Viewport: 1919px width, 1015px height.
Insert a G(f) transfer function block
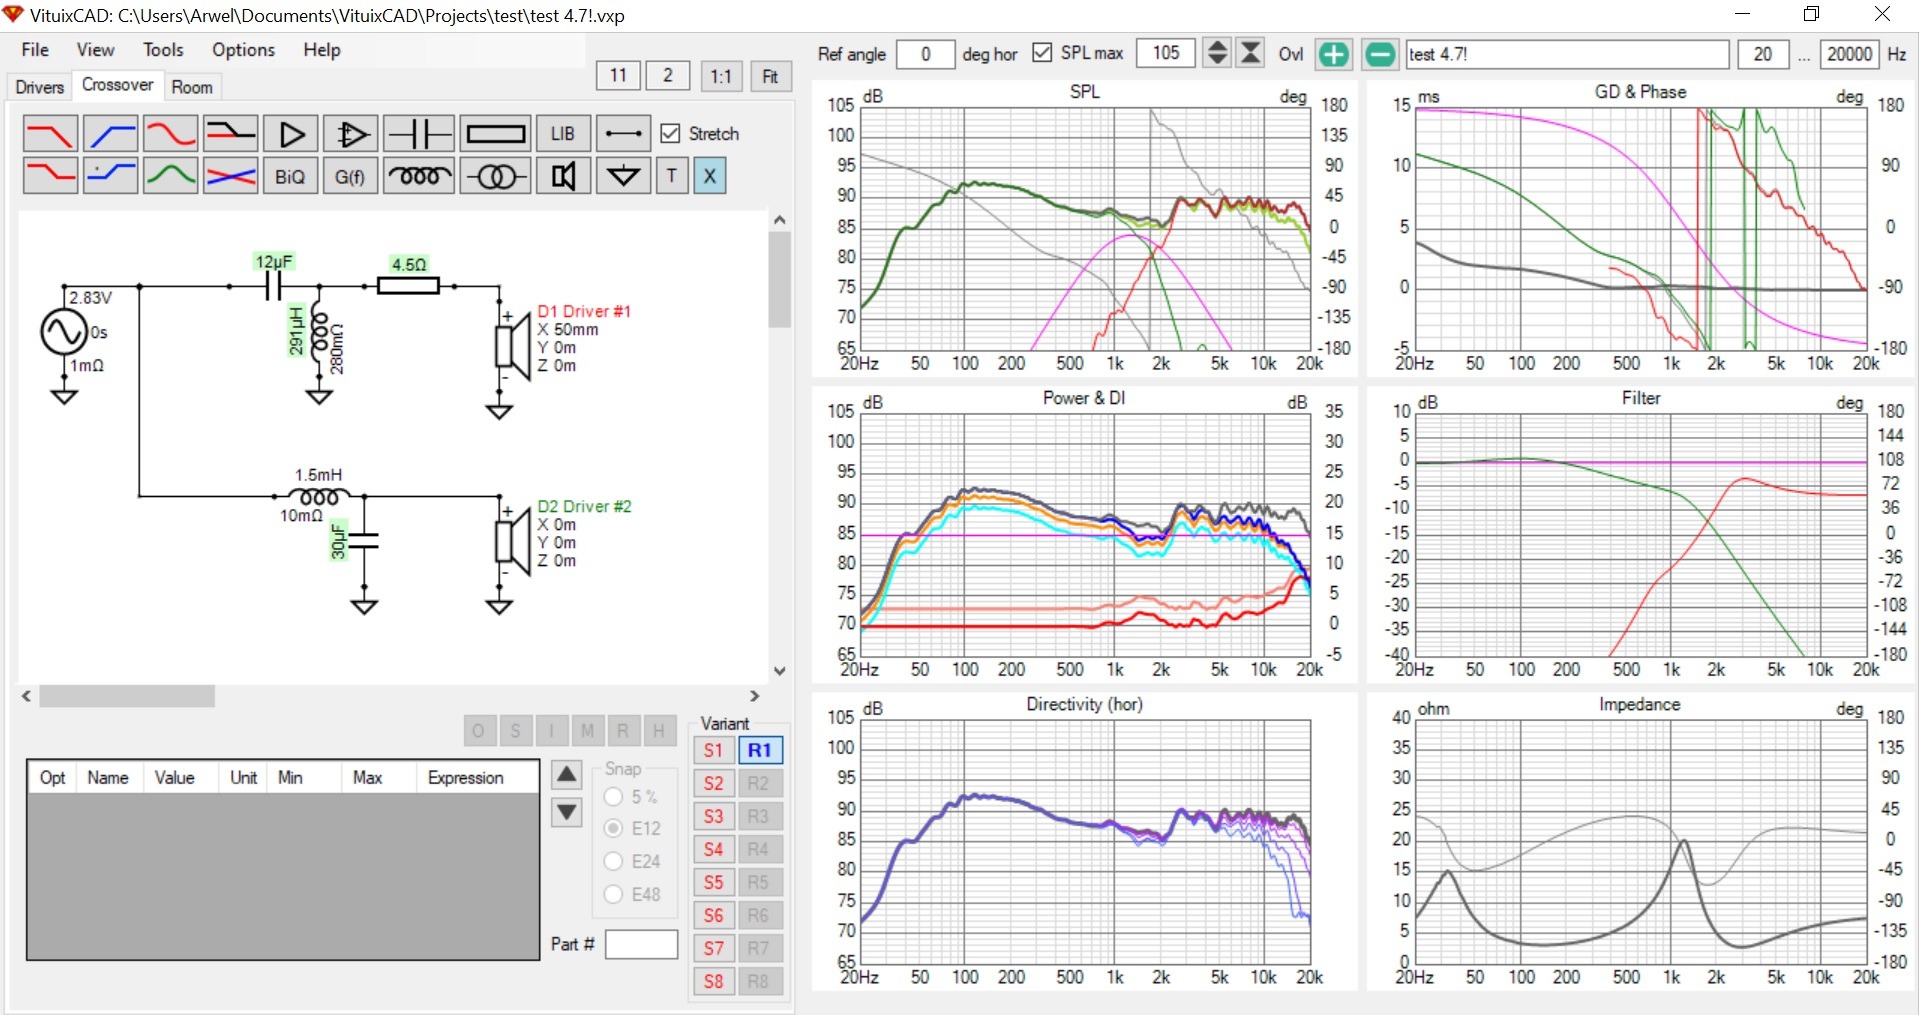pos(351,176)
